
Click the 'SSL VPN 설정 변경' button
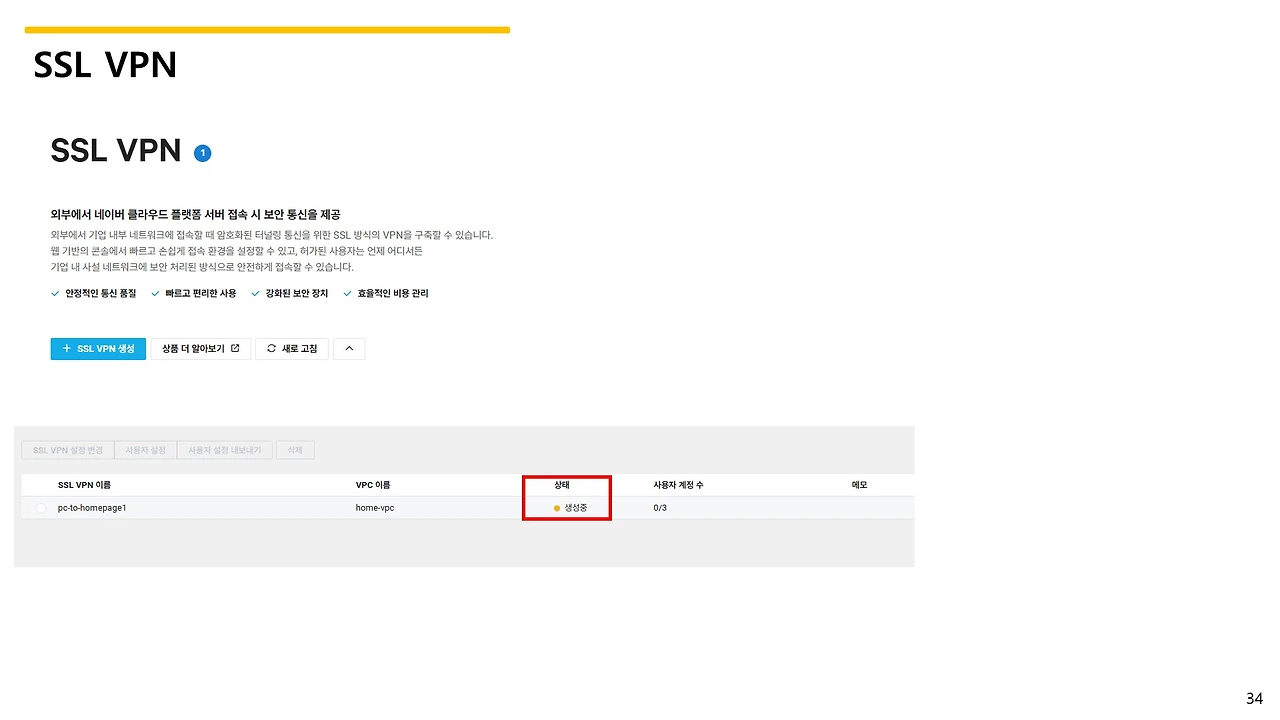68,451
